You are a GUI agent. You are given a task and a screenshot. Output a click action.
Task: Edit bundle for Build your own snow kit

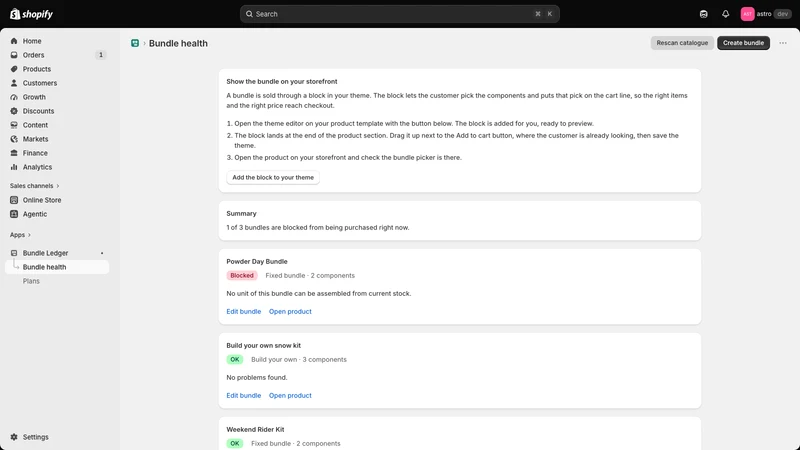[243, 395]
